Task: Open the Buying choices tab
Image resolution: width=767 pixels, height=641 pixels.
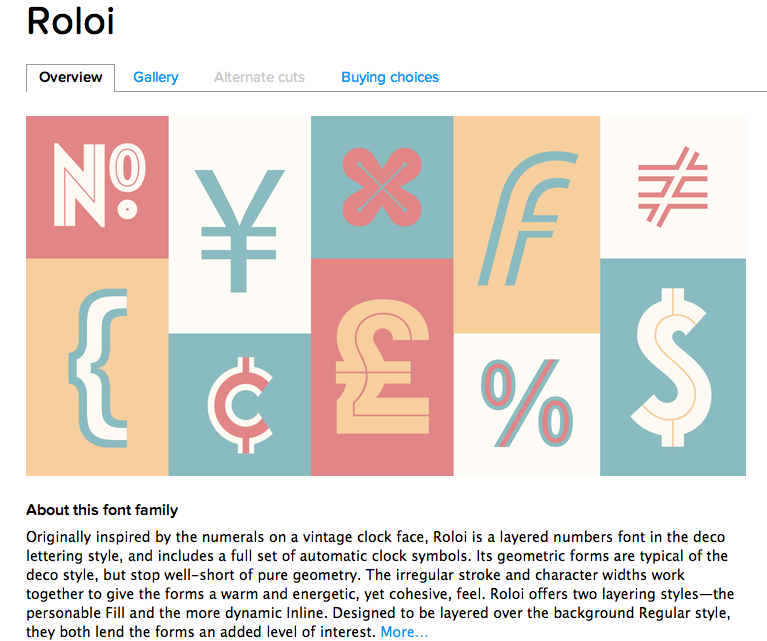Action: click(x=390, y=77)
